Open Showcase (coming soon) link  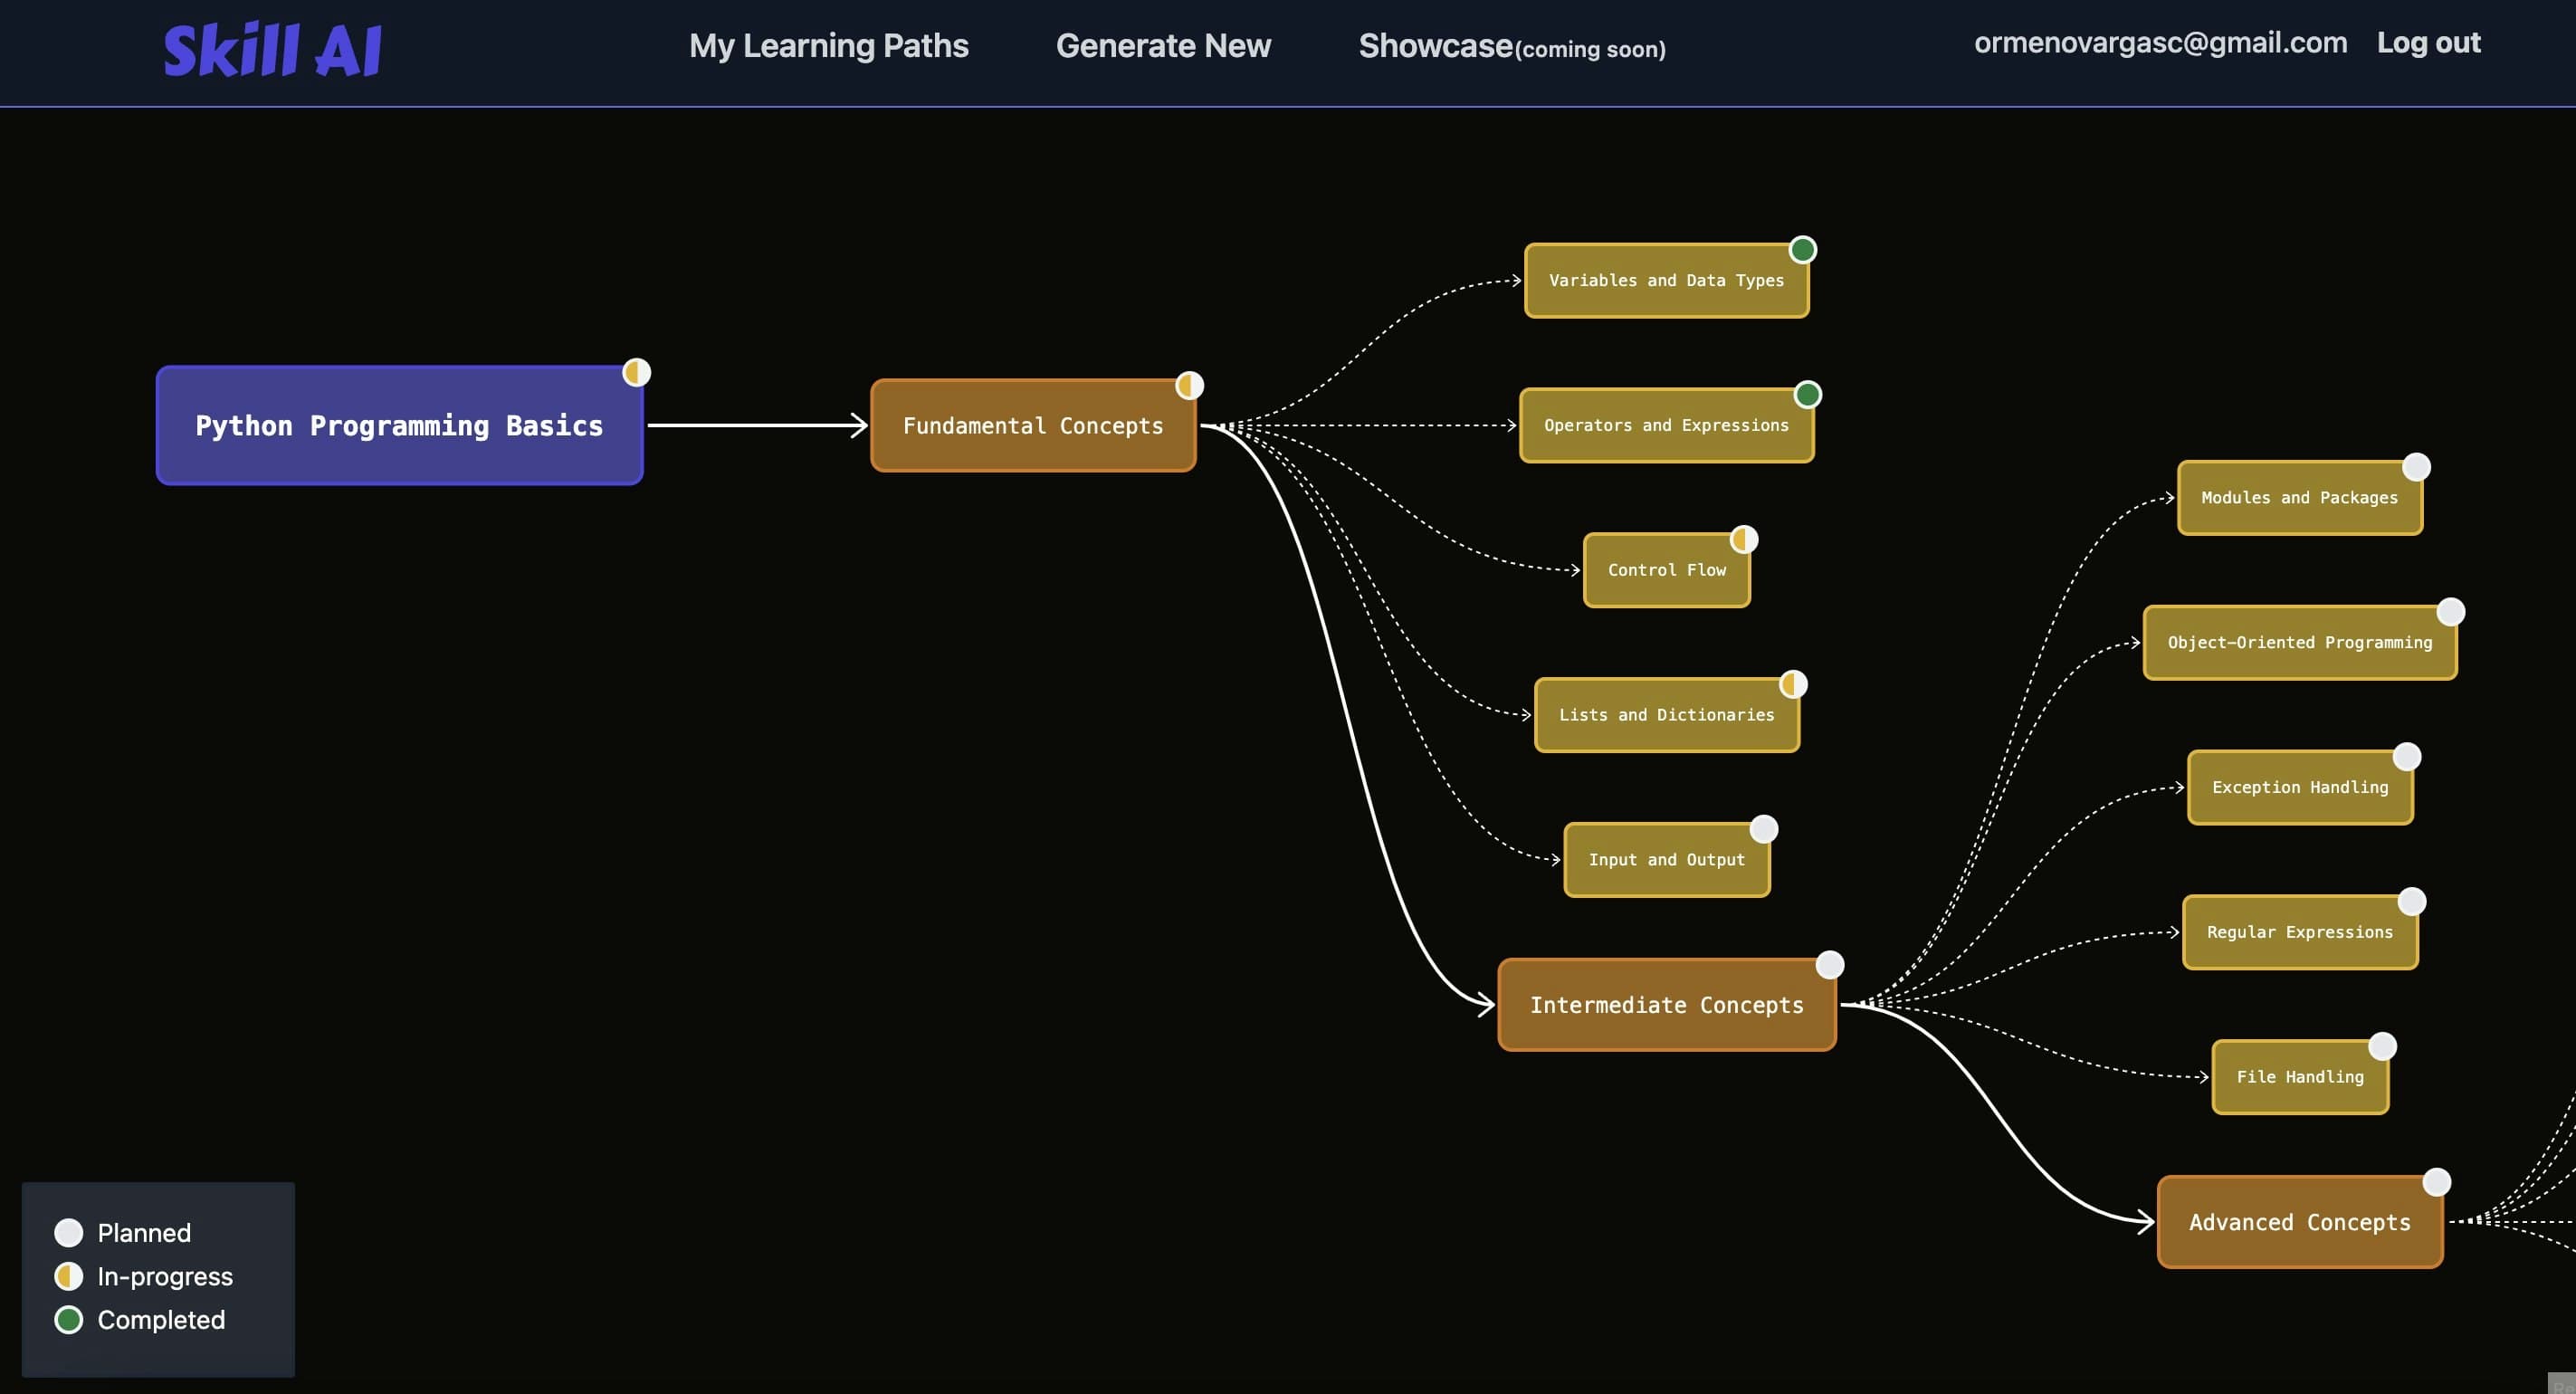click(x=1511, y=46)
